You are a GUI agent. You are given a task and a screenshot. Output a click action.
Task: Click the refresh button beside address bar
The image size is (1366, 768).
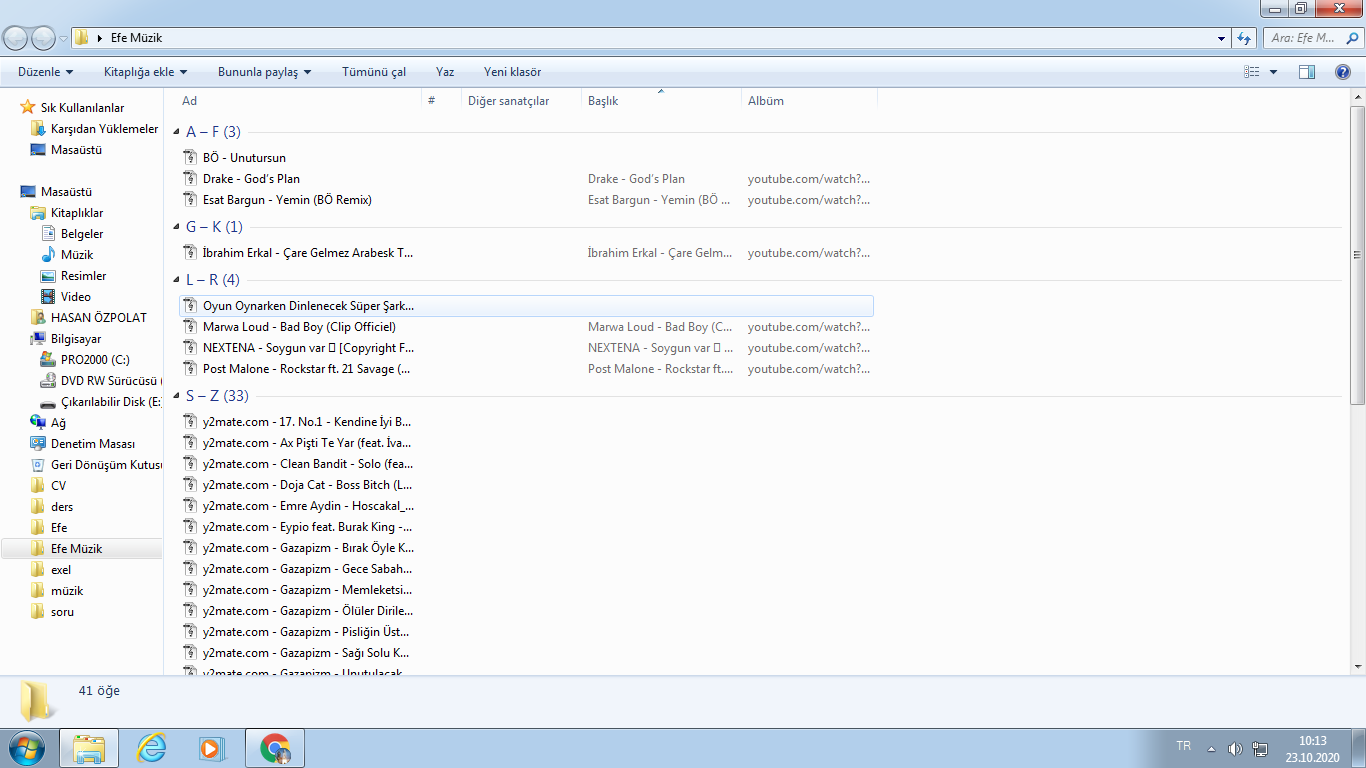(x=1244, y=38)
